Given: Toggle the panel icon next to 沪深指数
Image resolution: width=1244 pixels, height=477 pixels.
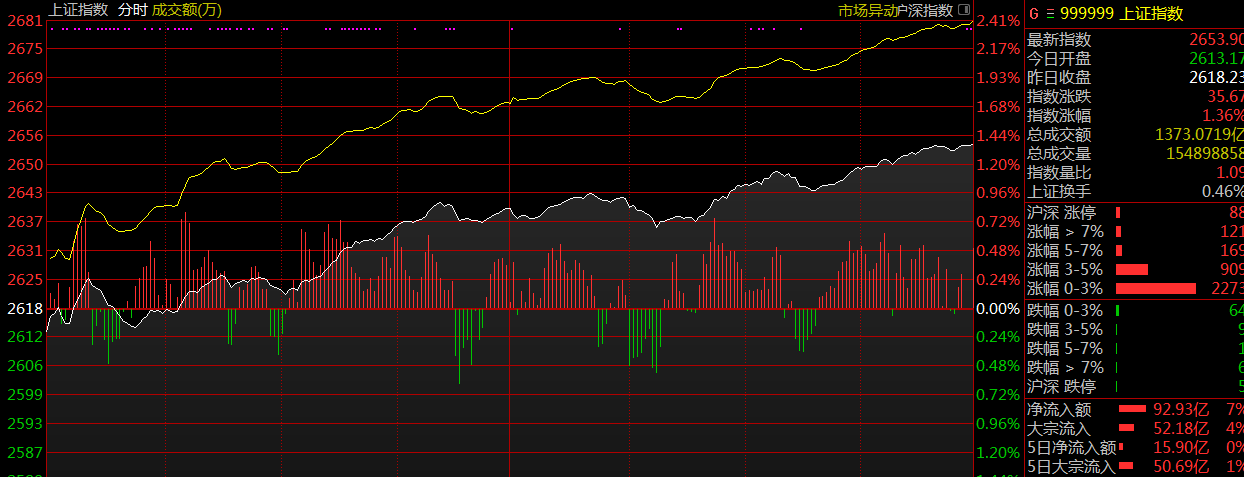Looking at the screenshot, I should click(964, 10).
